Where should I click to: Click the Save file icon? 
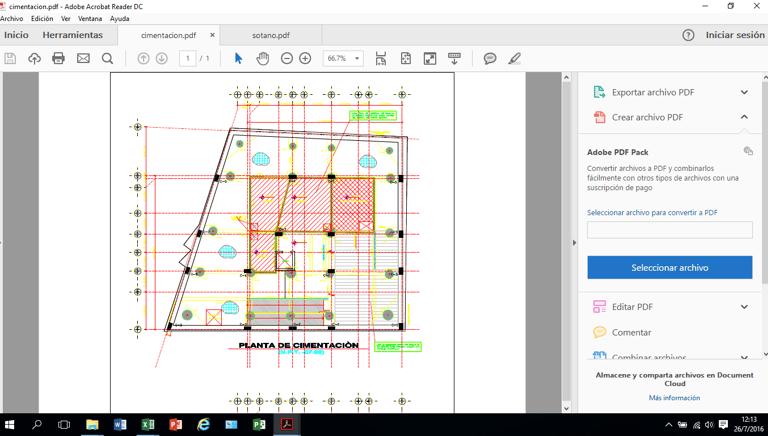coord(10,58)
